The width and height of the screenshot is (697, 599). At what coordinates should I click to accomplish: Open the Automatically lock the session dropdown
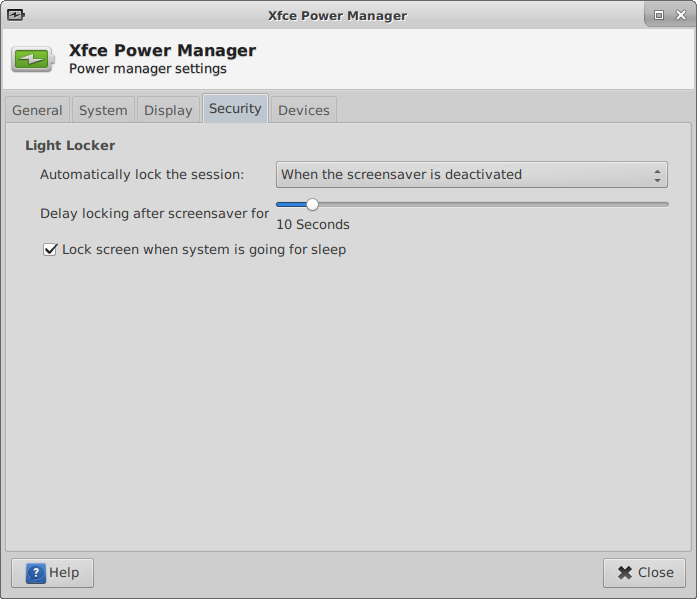pos(470,175)
